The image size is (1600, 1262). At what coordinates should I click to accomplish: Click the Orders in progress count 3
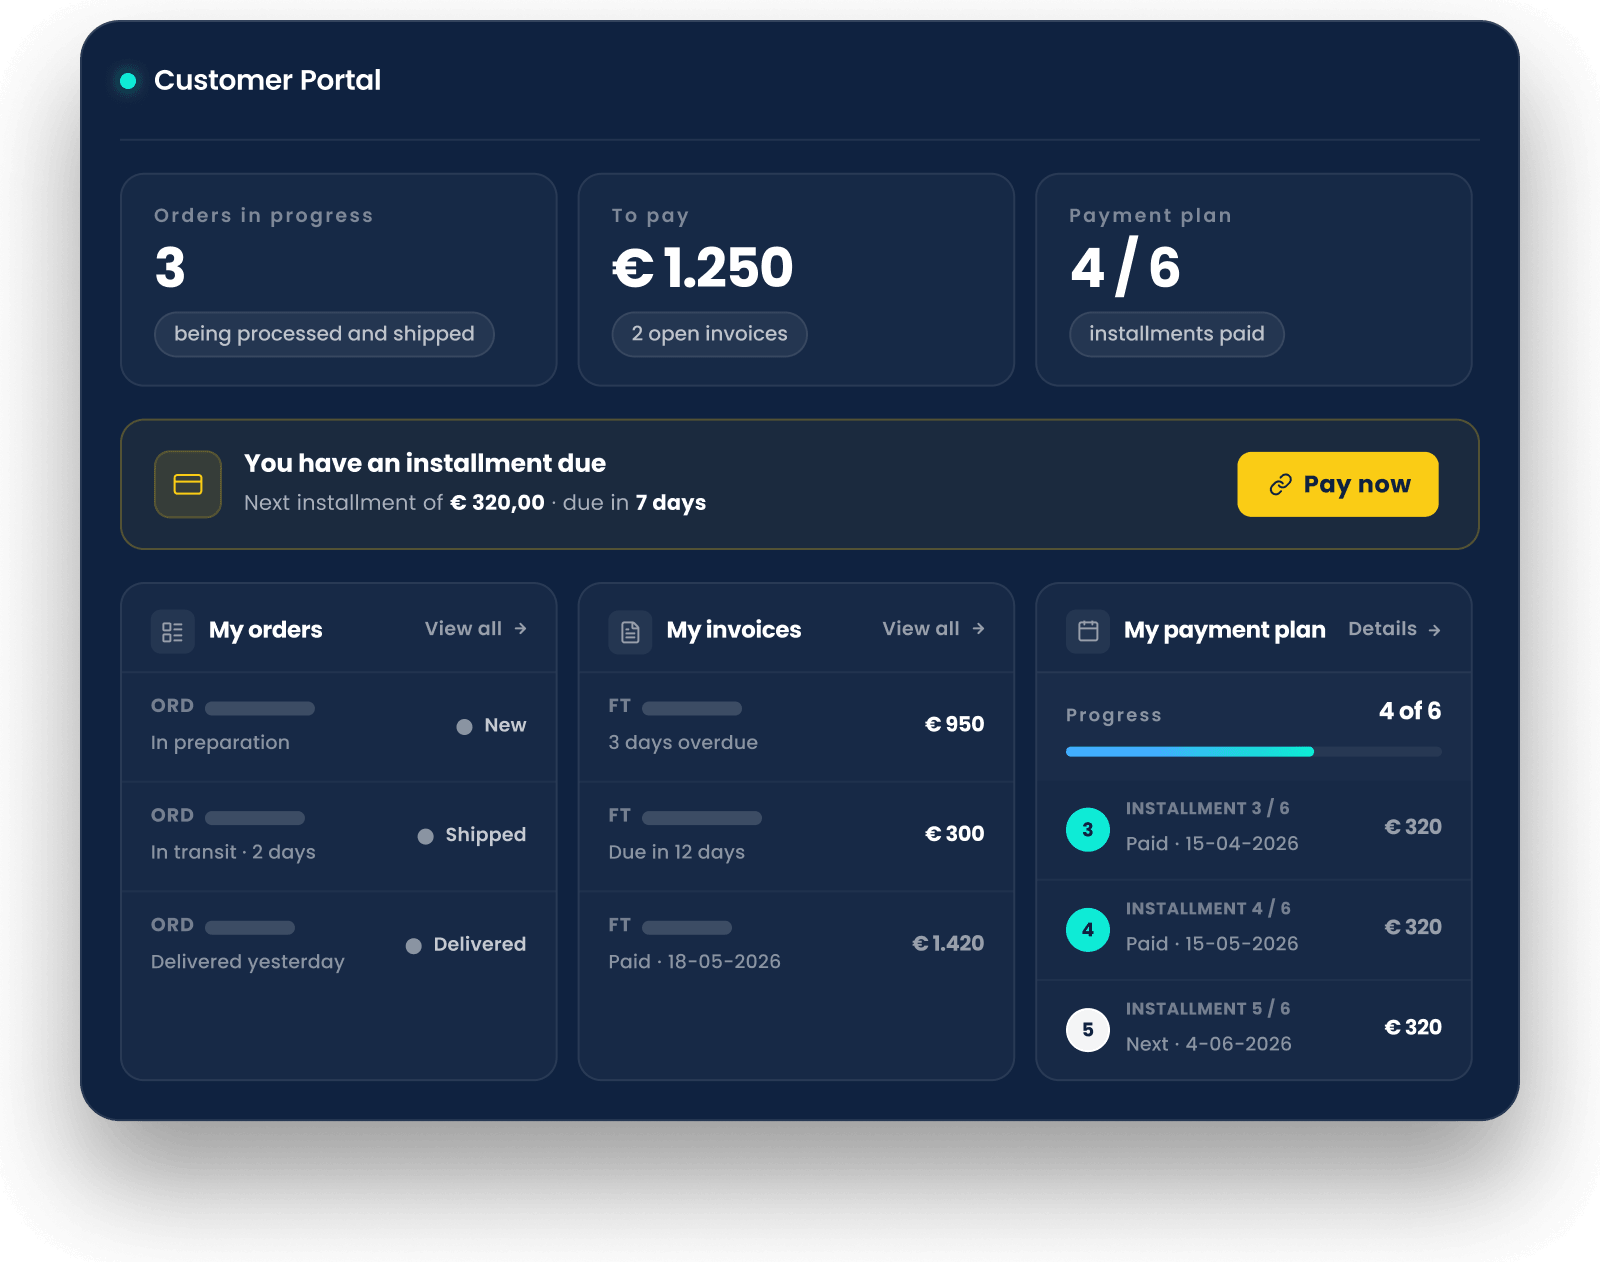pyautogui.click(x=170, y=268)
